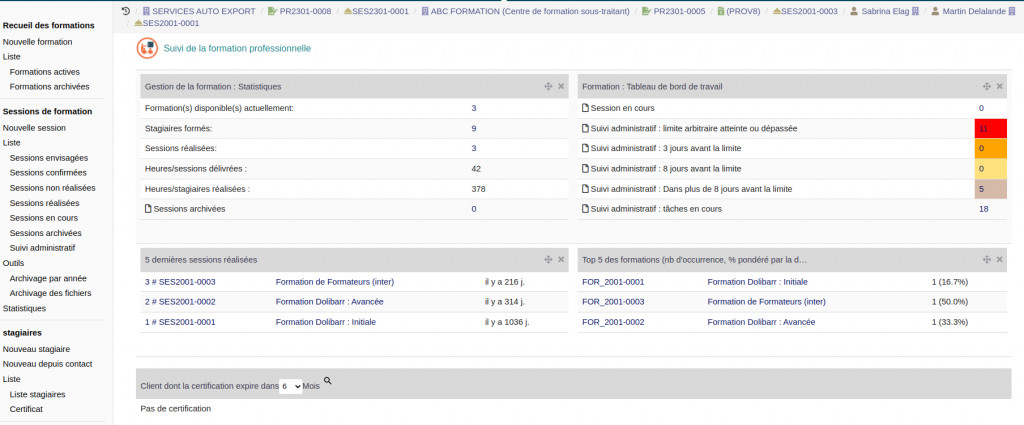Image resolution: width=1024 pixels, height=425 pixels.
Task: Close the Top 5 des formations box
Action: click(1000, 260)
